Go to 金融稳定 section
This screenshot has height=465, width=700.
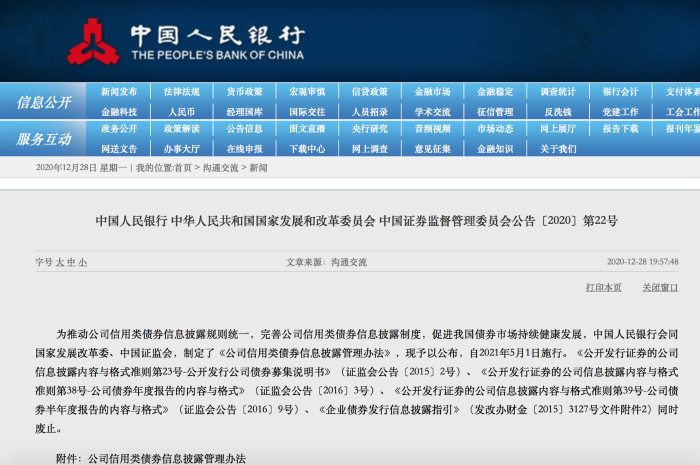point(495,92)
